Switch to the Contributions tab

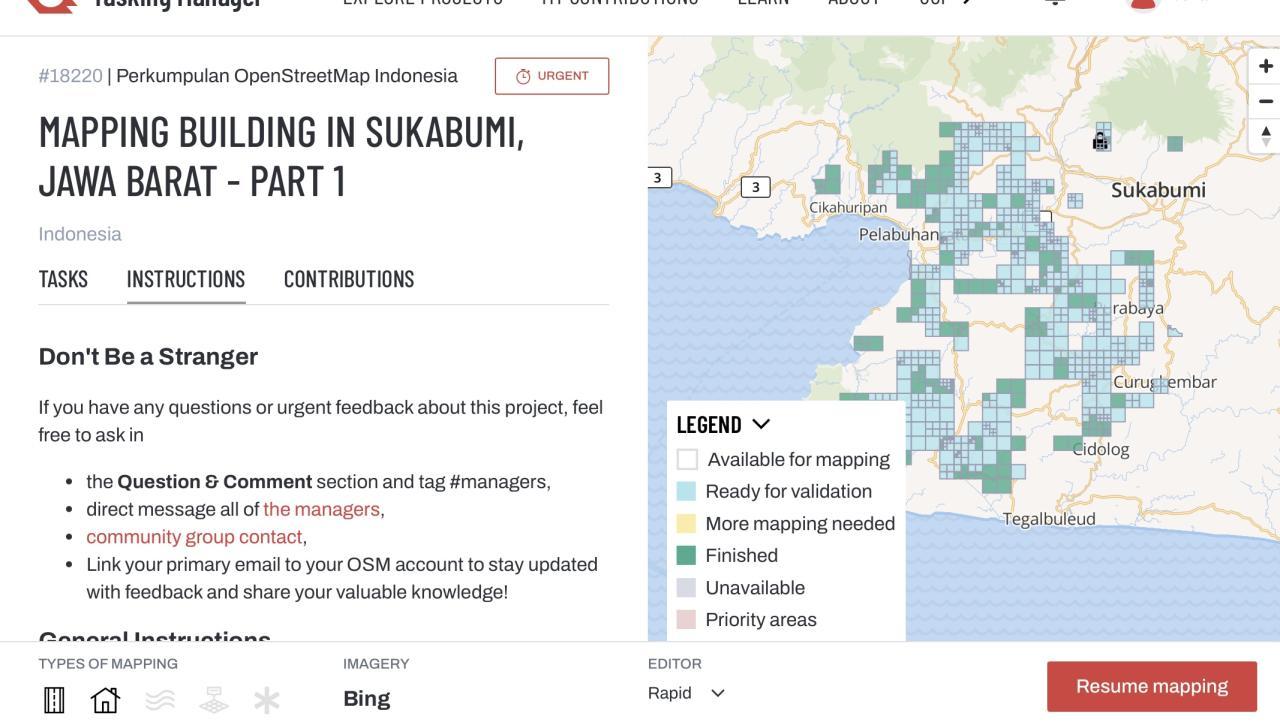pyautogui.click(x=349, y=279)
